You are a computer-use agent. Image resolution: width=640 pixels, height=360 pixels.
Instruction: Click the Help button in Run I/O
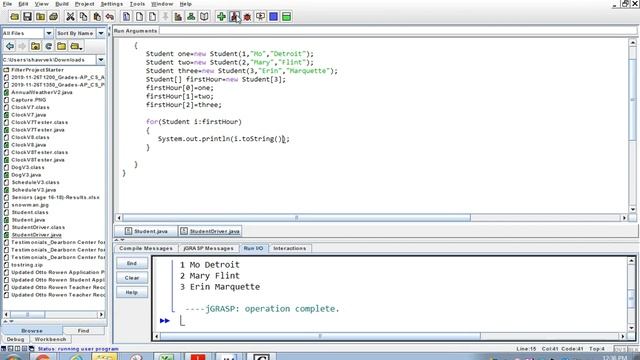pyautogui.click(x=132, y=292)
